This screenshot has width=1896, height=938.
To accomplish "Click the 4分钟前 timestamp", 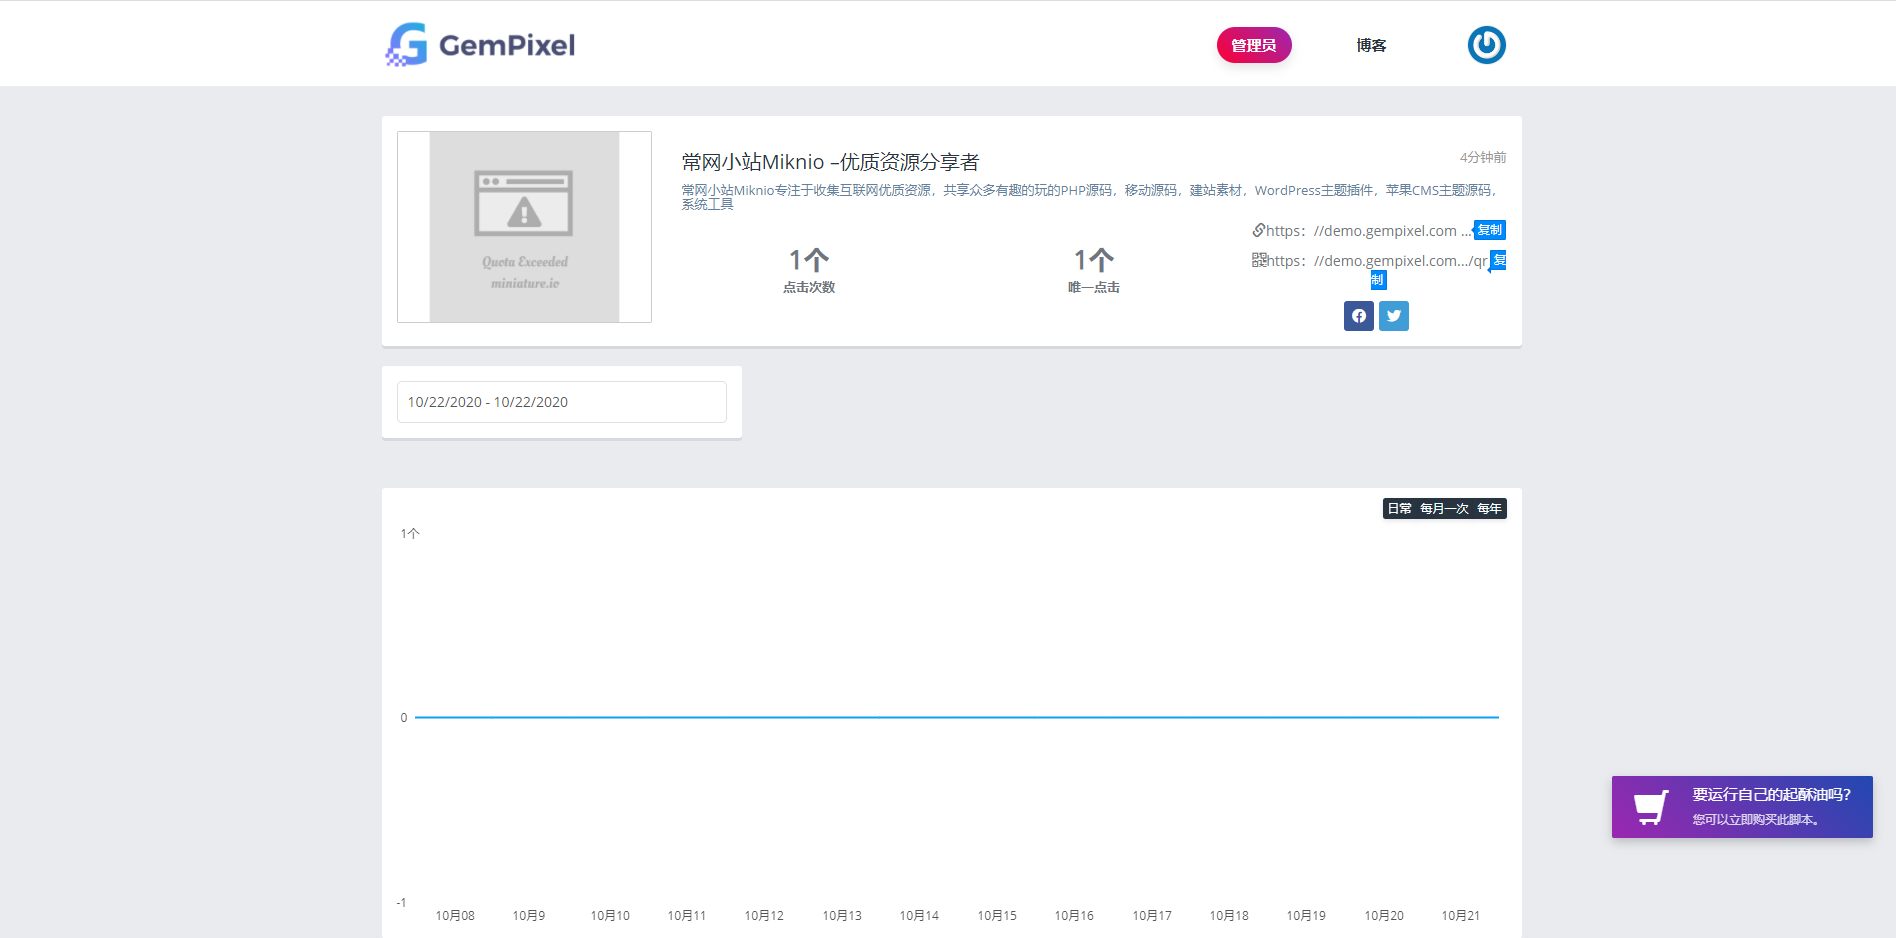I will [x=1483, y=157].
